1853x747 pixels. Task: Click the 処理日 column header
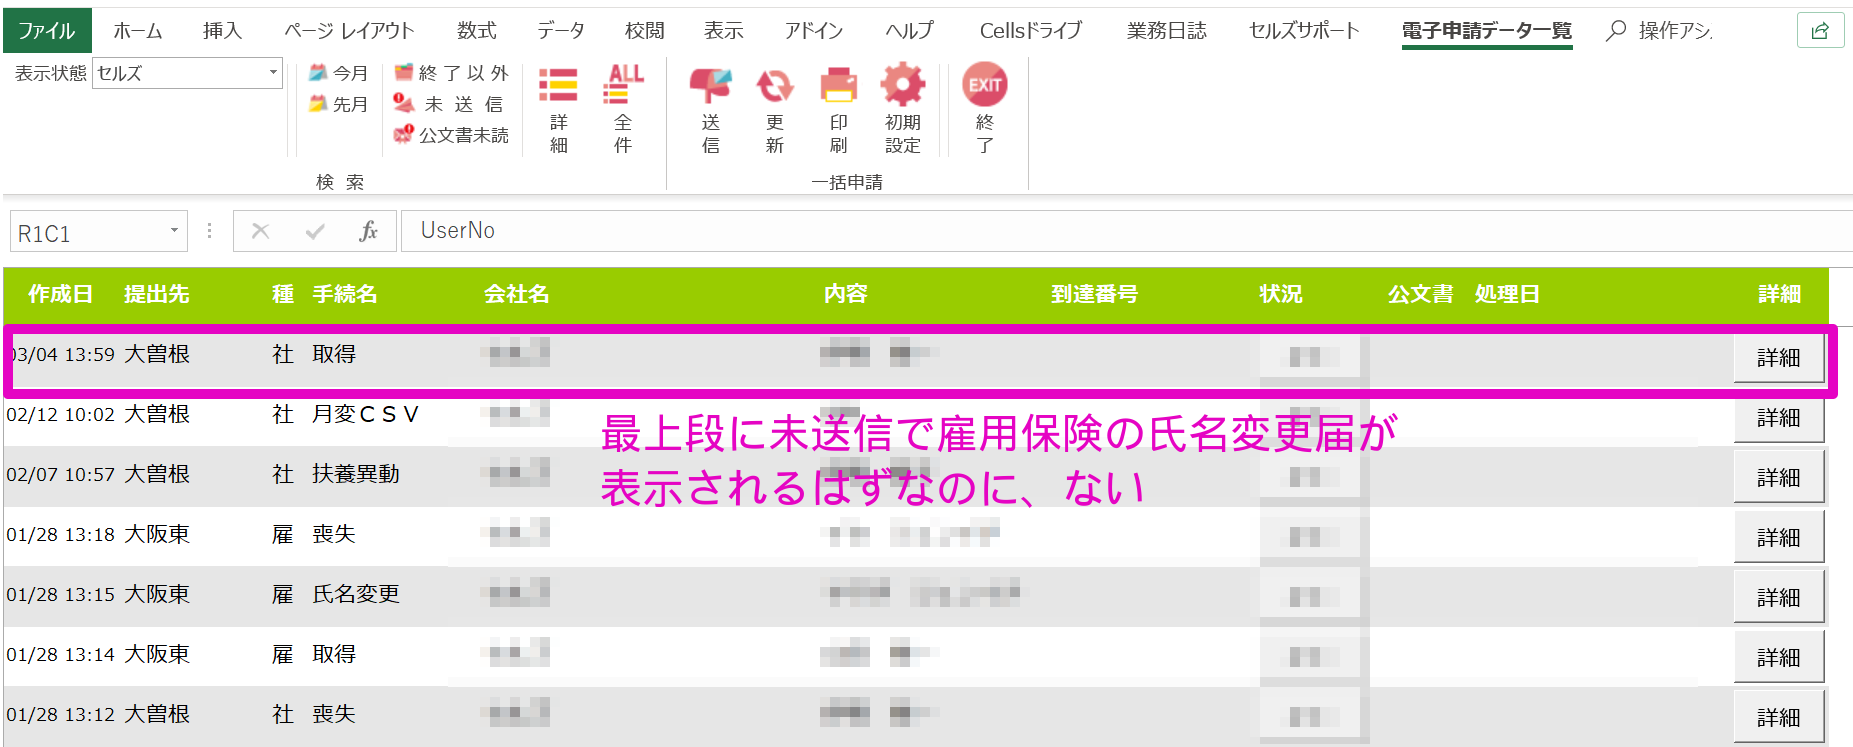[x=1507, y=294]
